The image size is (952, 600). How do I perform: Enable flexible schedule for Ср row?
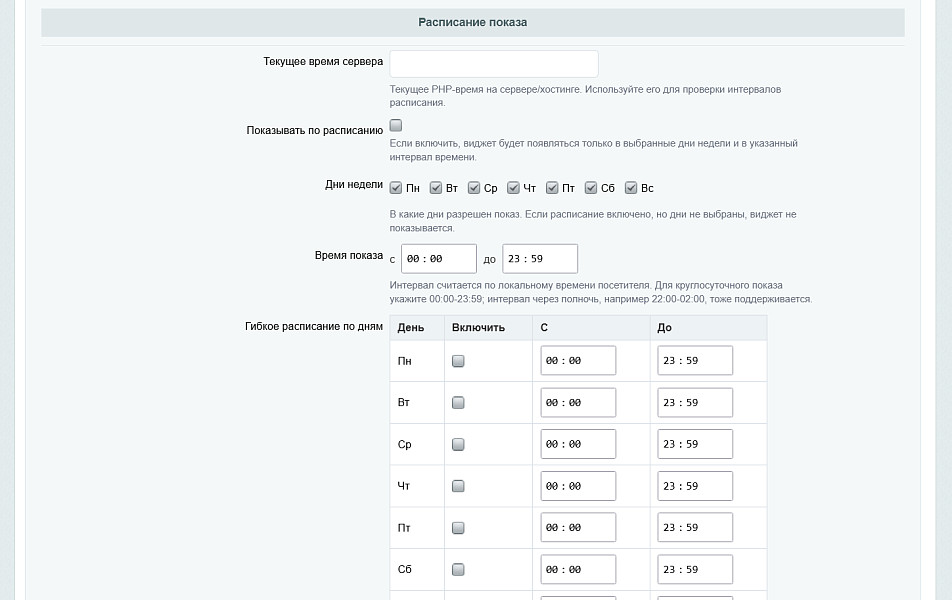458,445
